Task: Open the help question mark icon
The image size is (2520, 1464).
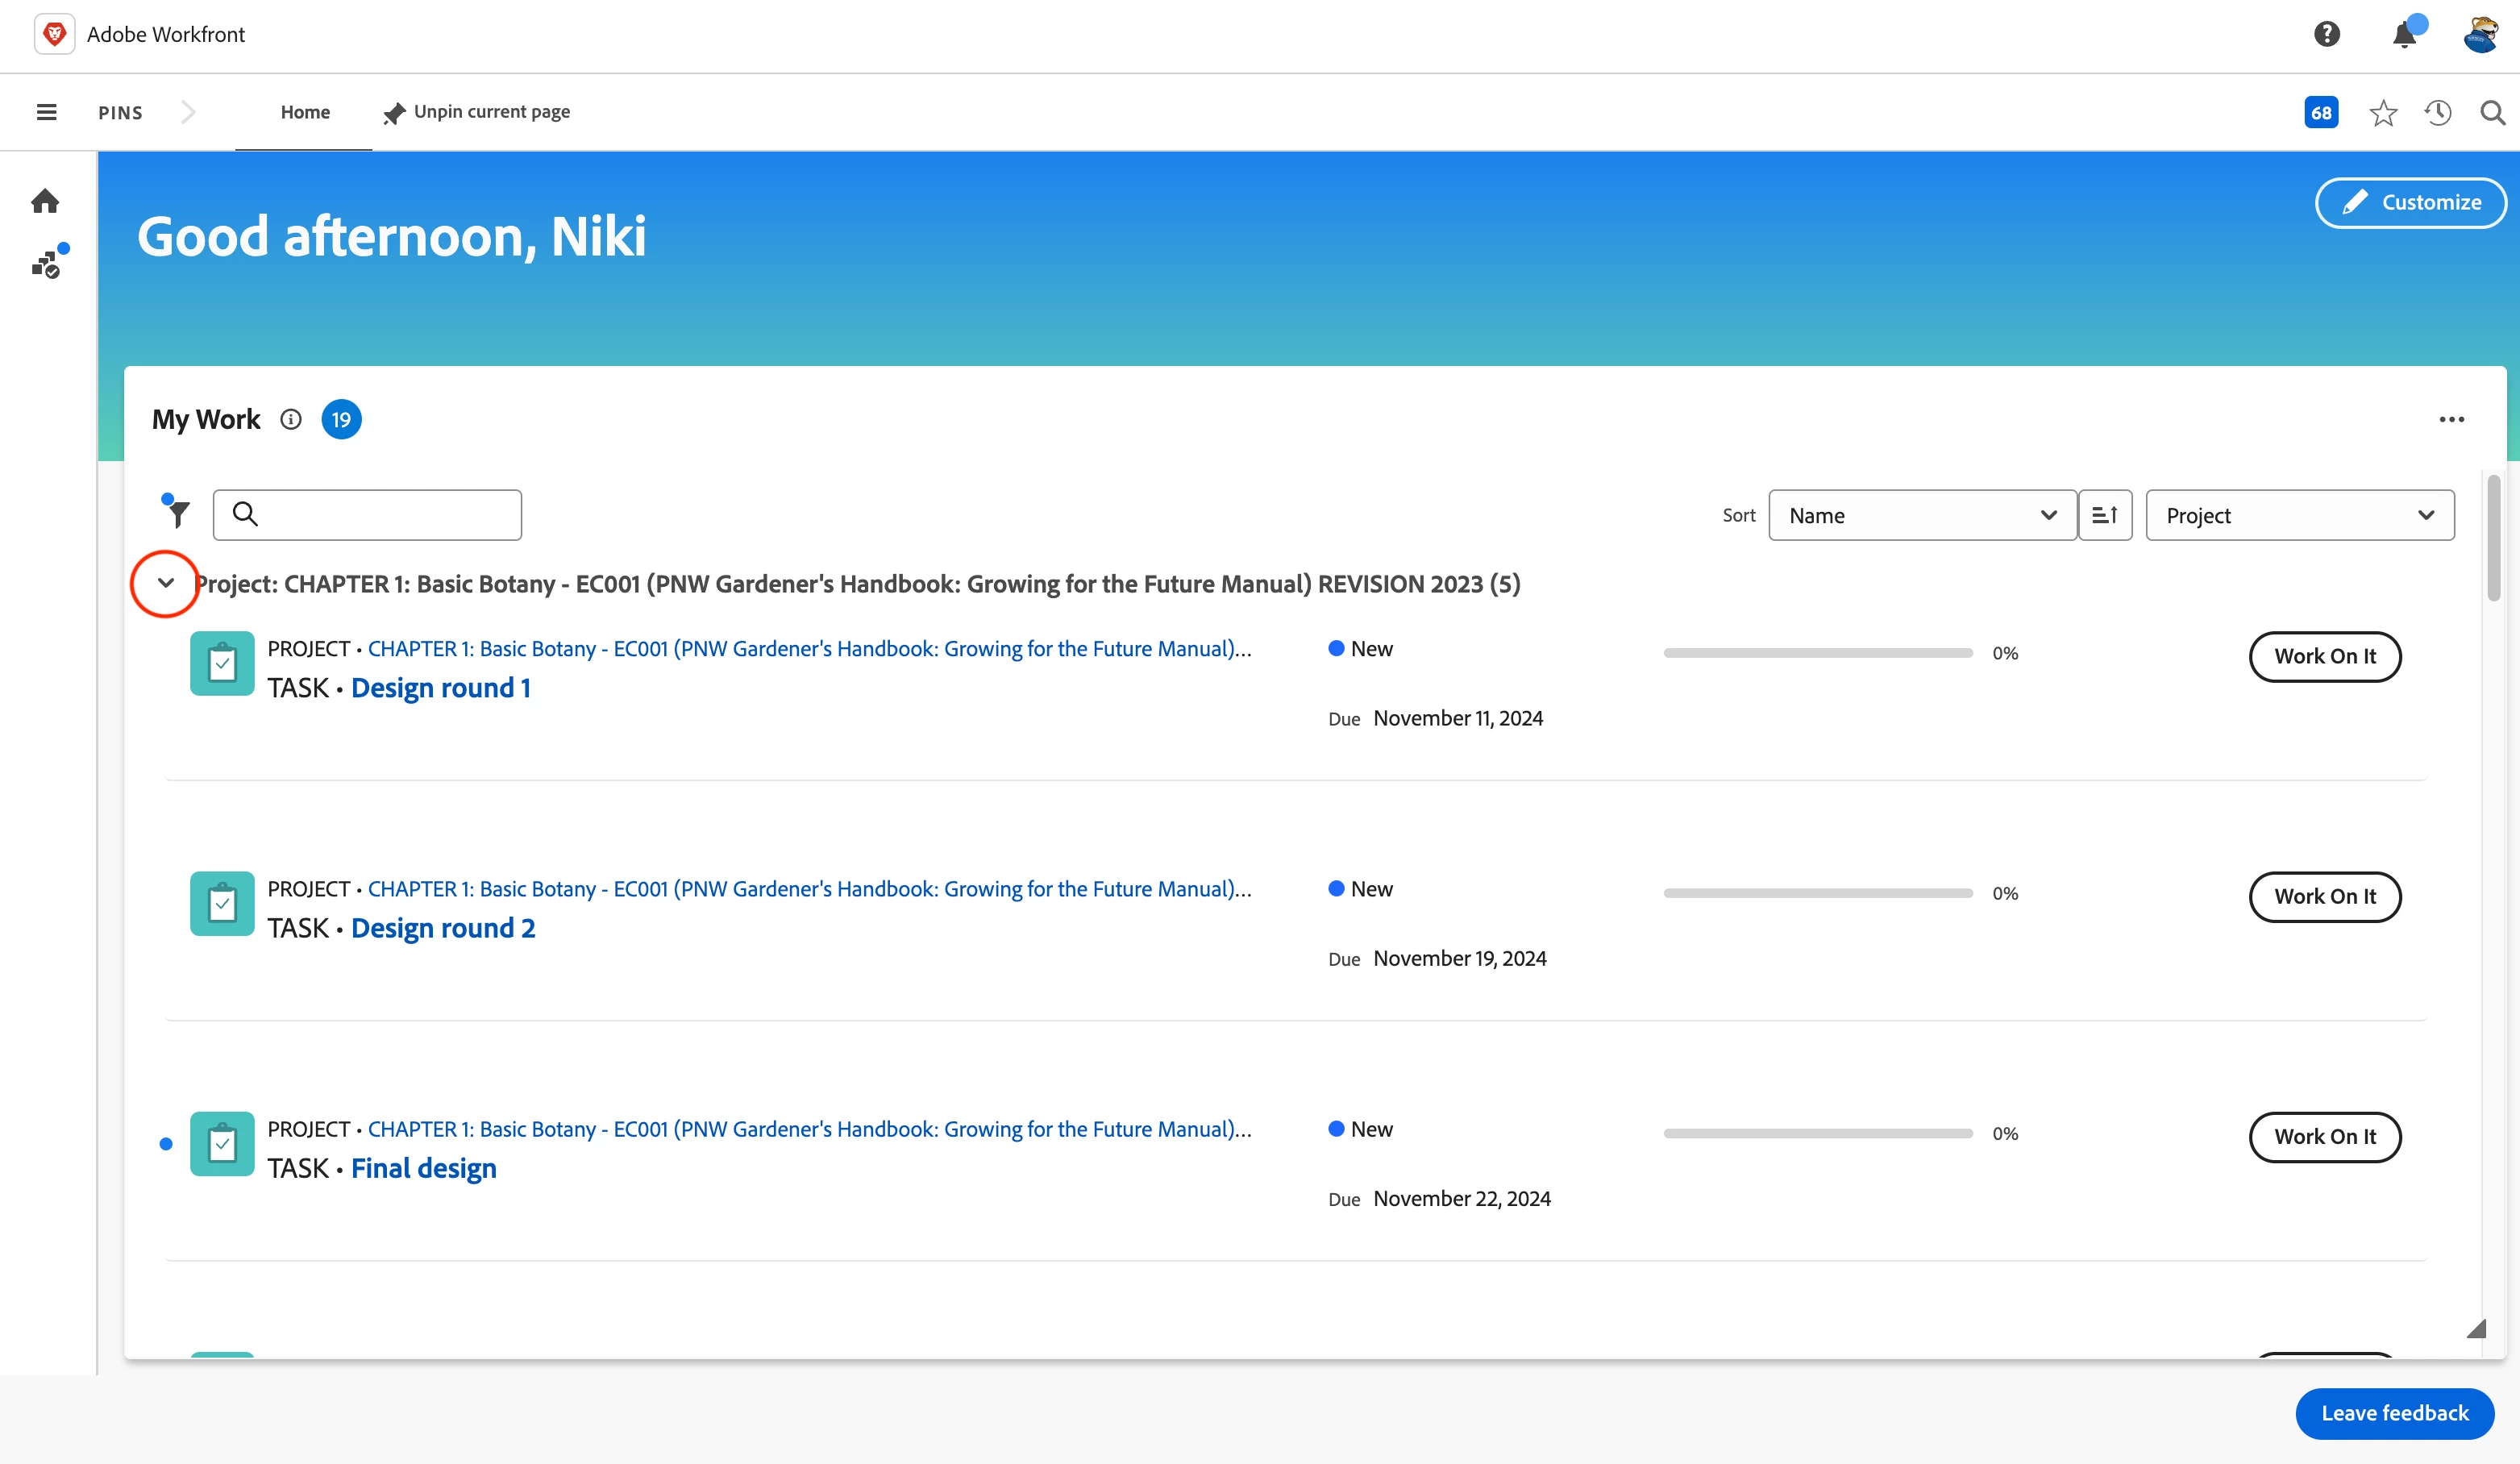Action: point(2326,34)
